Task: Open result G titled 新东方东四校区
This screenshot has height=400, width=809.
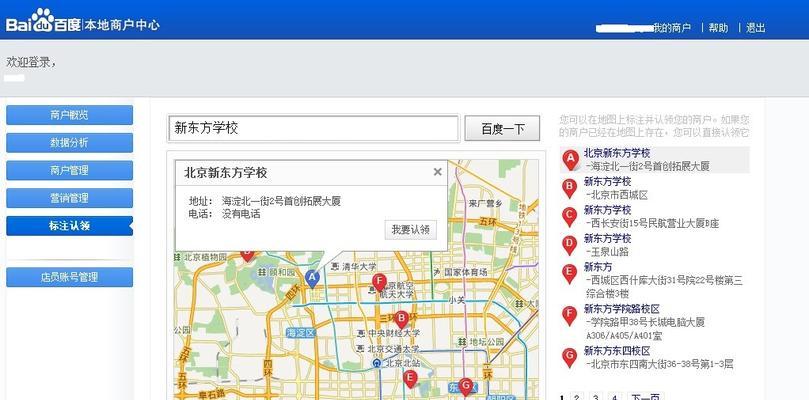Action: pos(617,351)
